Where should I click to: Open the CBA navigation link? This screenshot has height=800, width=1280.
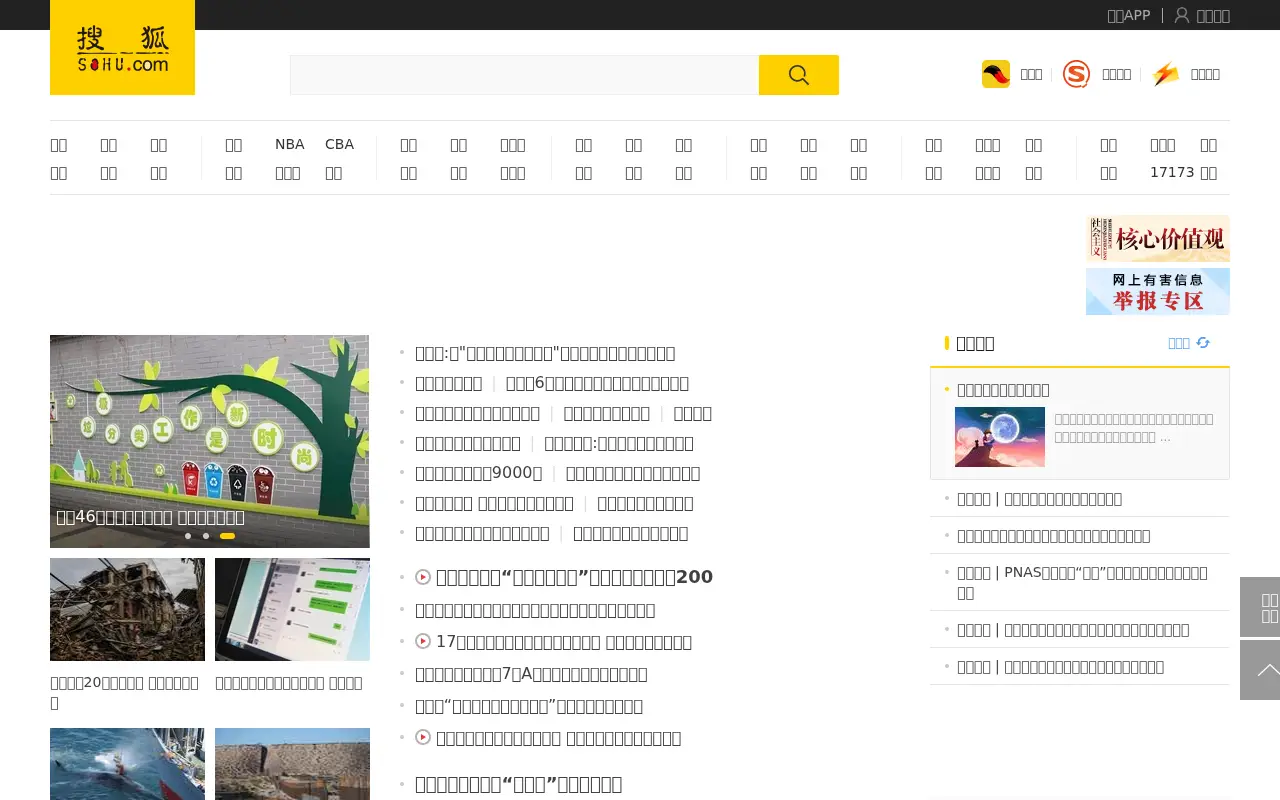[x=339, y=144]
